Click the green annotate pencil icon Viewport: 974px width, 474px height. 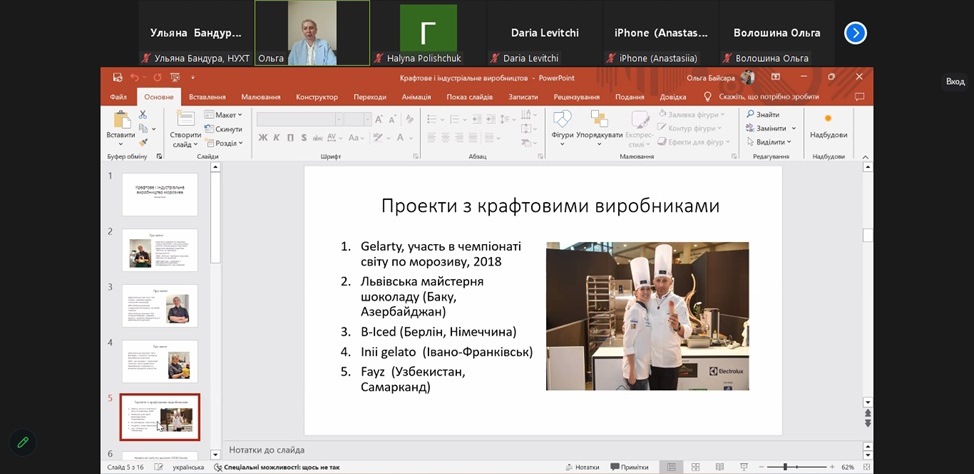tap(21, 441)
